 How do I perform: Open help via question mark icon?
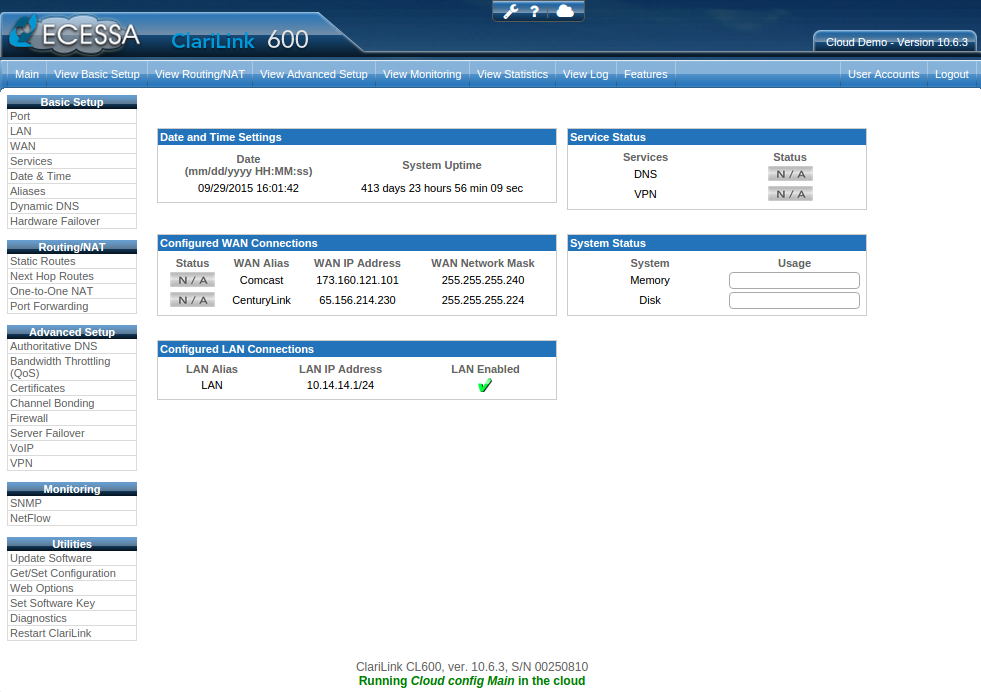point(535,11)
